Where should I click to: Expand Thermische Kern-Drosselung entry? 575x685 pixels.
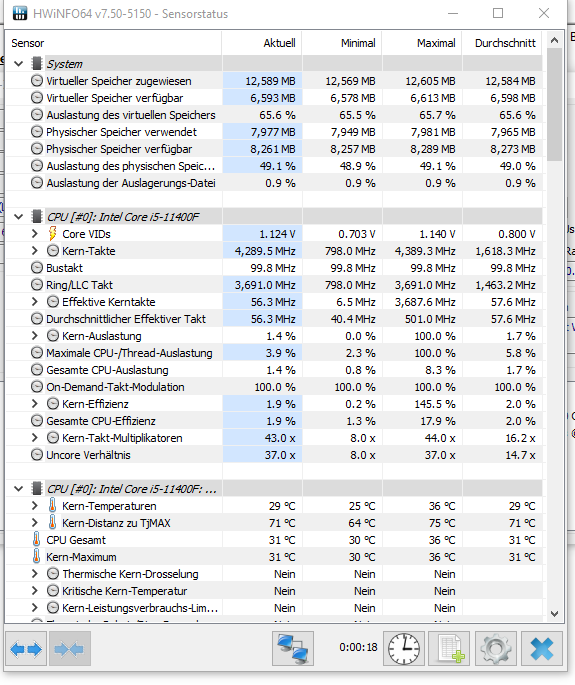click(x=35, y=574)
